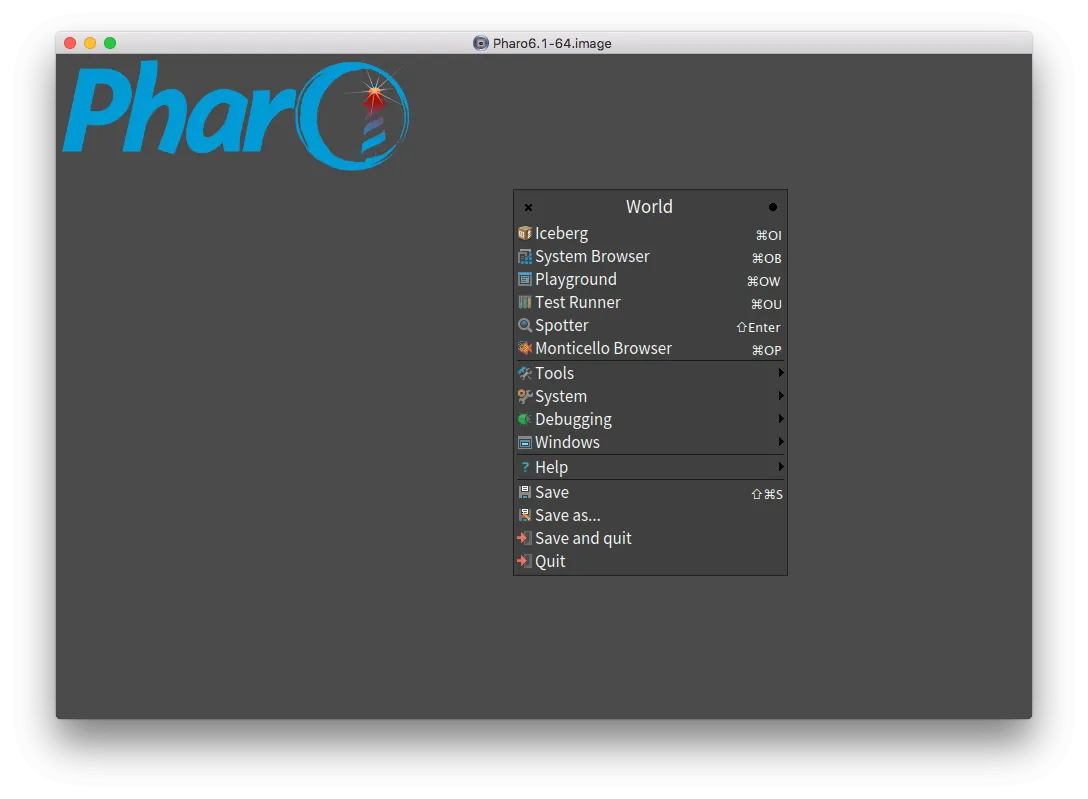
Task: Minimize window with yellow button
Action: [90, 43]
